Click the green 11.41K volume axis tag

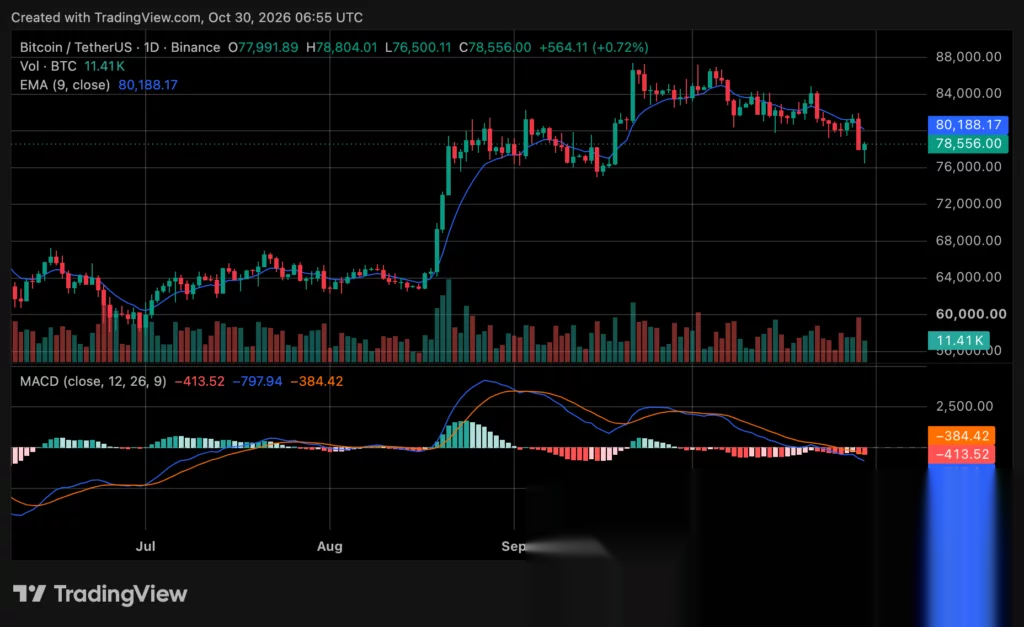[x=959, y=340]
